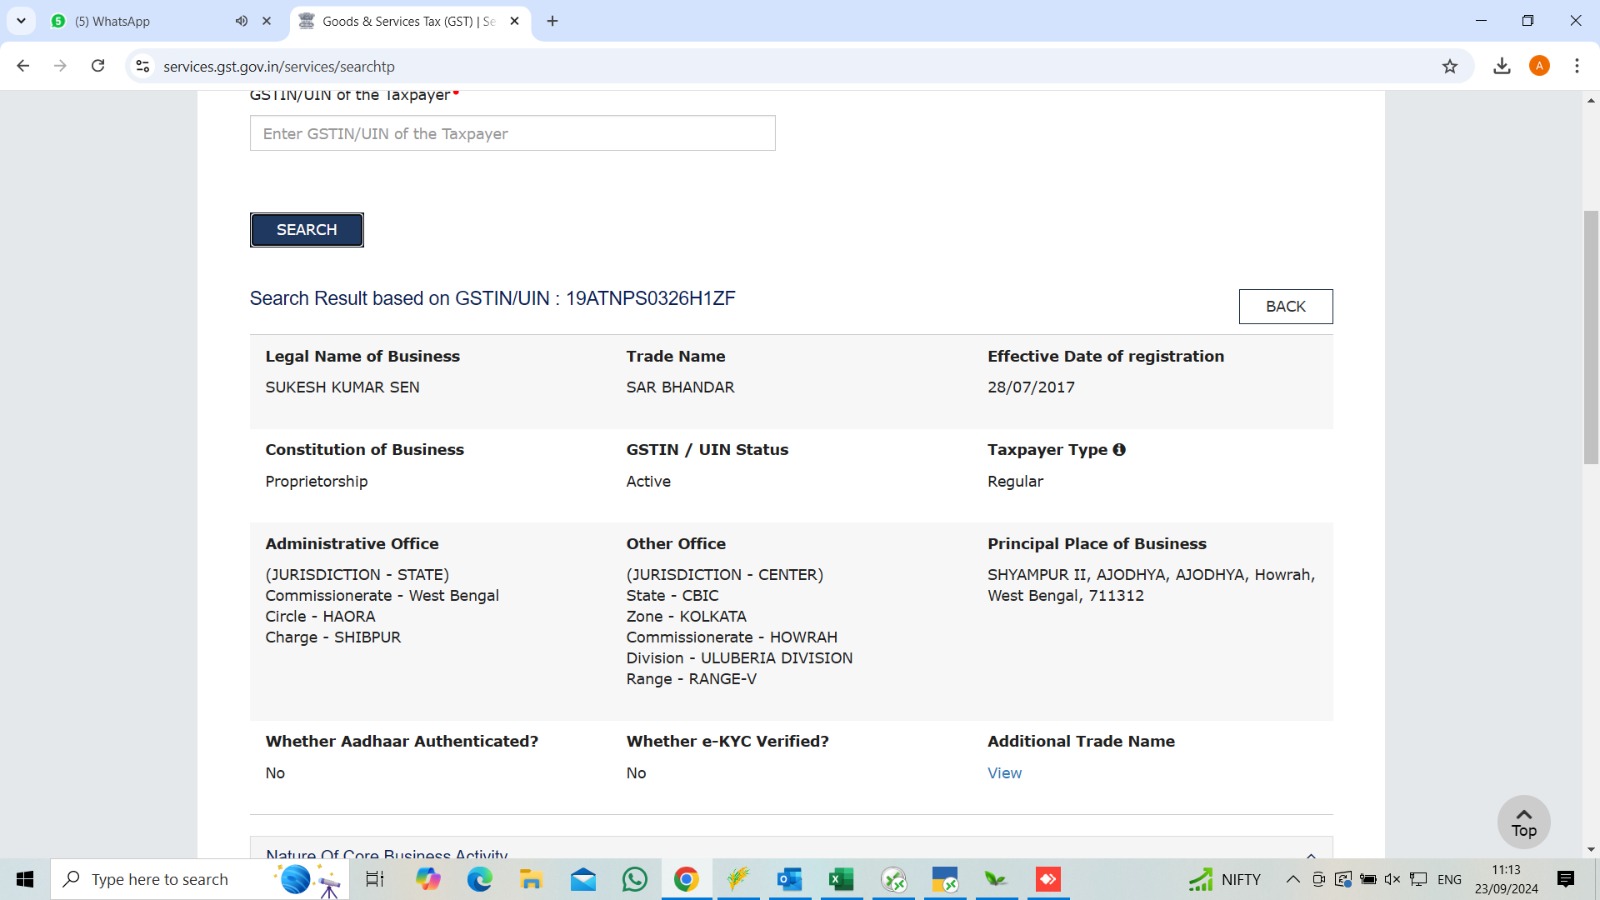Reload the page with the refresh icon
Image resolution: width=1600 pixels, height=900 pixels.
(98, 66)
